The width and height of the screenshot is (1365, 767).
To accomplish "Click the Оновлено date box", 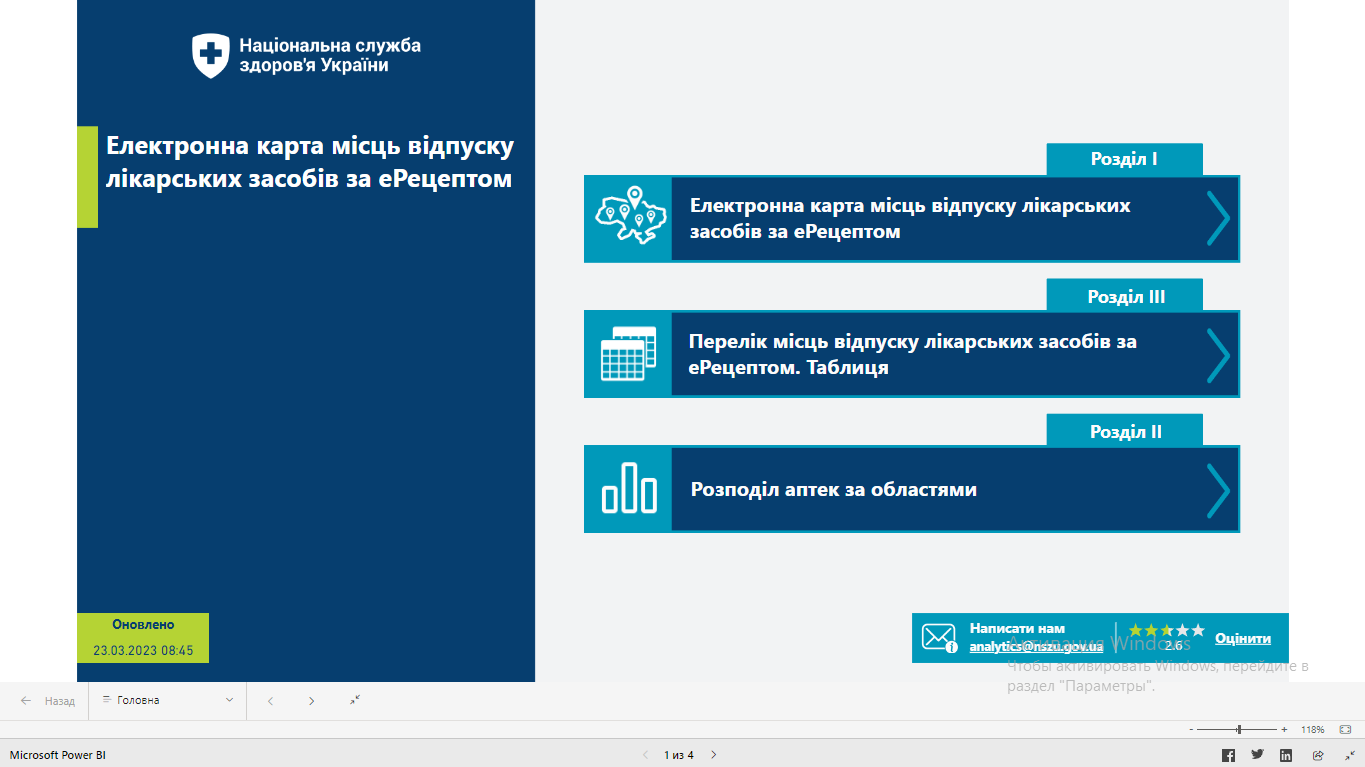I will click(143, 637).
